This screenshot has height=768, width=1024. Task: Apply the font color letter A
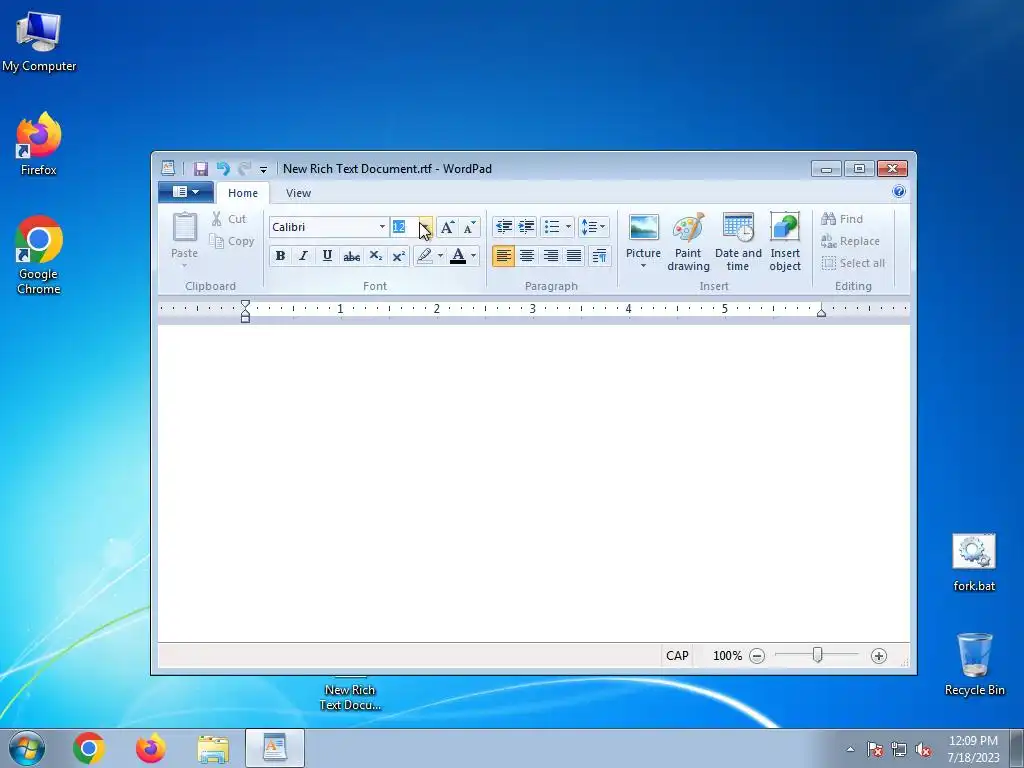(458, 256)
